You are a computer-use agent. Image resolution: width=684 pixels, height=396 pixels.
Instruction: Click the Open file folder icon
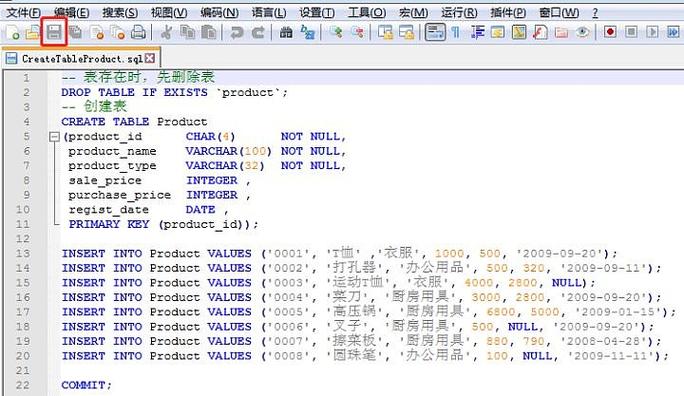pyautogui.click(x=33, y=32)
